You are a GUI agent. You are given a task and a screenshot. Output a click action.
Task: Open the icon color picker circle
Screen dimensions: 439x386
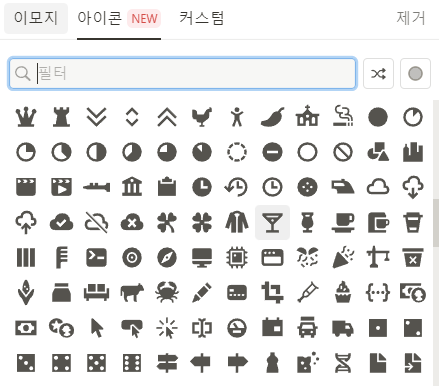[415, 74]
